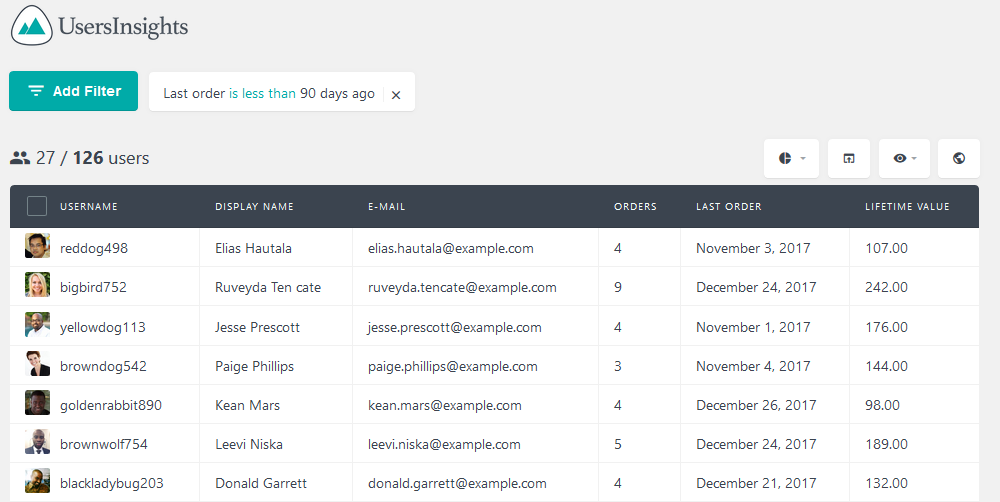This screenshot has width=1000, height=502.
Task: Open the pie chart segments dropdown
Action: (x=791, y=158)
